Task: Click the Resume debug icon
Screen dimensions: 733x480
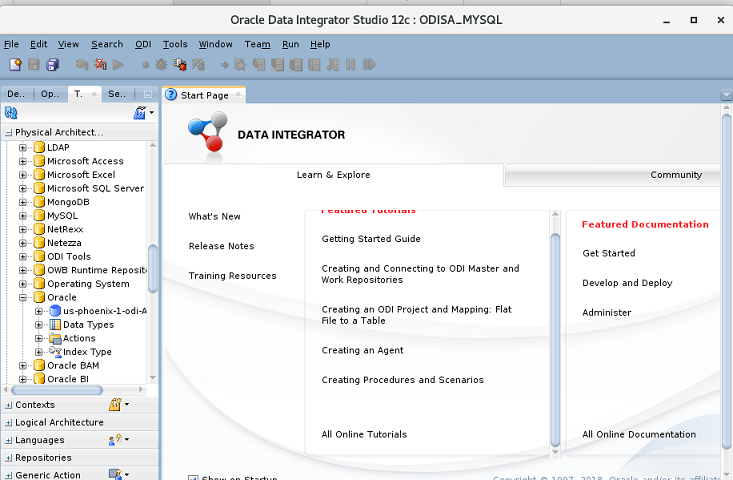Action: coord(369,64)
